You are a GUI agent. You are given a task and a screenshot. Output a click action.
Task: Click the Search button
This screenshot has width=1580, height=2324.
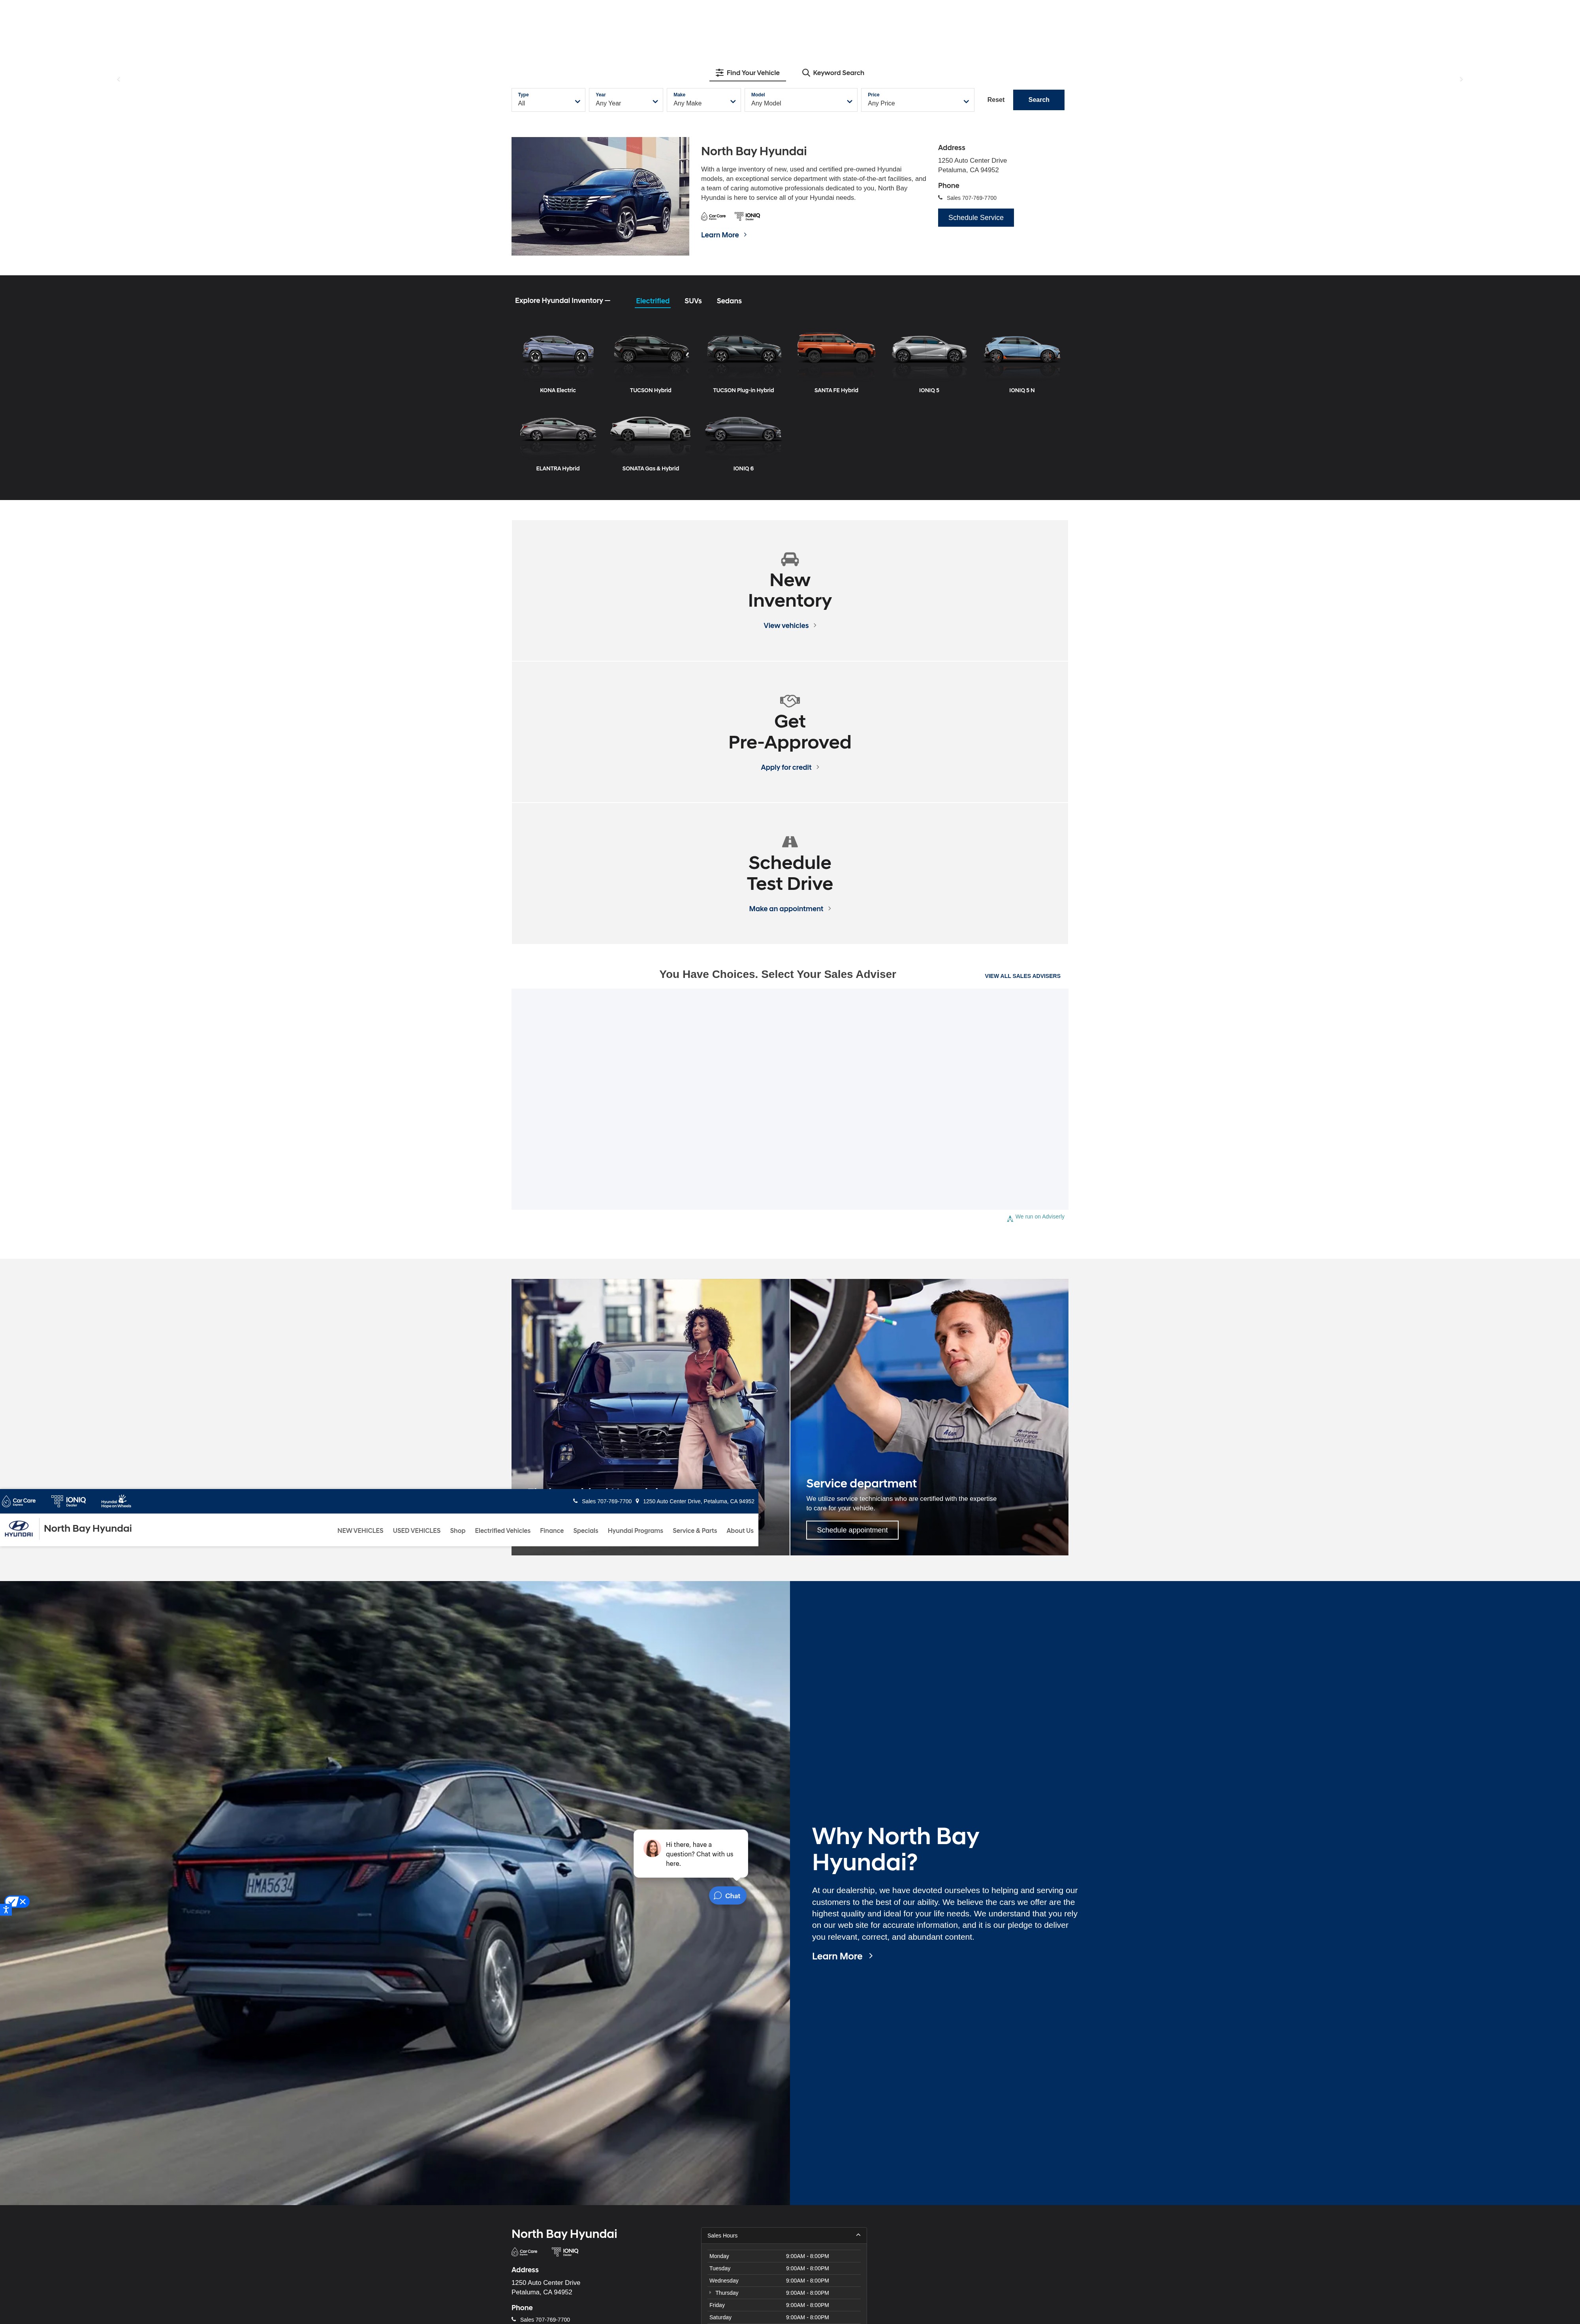1038,100
